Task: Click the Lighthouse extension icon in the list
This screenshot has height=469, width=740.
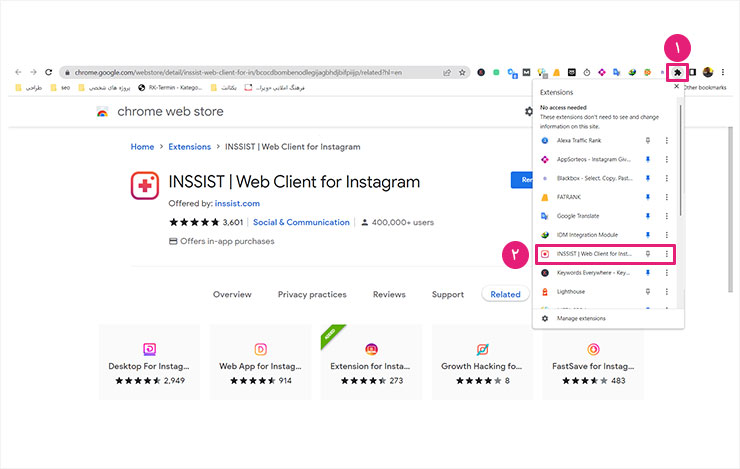Action: 545,292
